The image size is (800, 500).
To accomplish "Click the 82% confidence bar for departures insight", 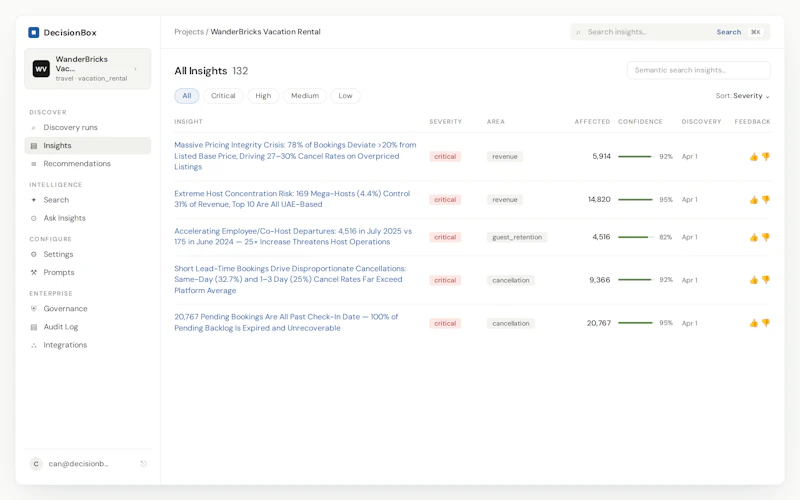I will [635, 237].
